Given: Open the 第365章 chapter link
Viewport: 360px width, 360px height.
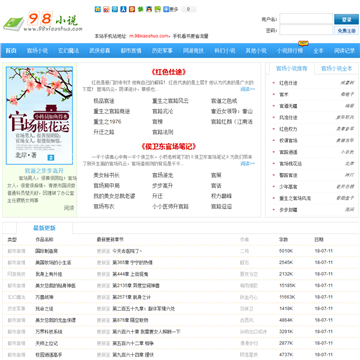Looking at the screenshot, I should pyautogui.click(x=132, y=263).
